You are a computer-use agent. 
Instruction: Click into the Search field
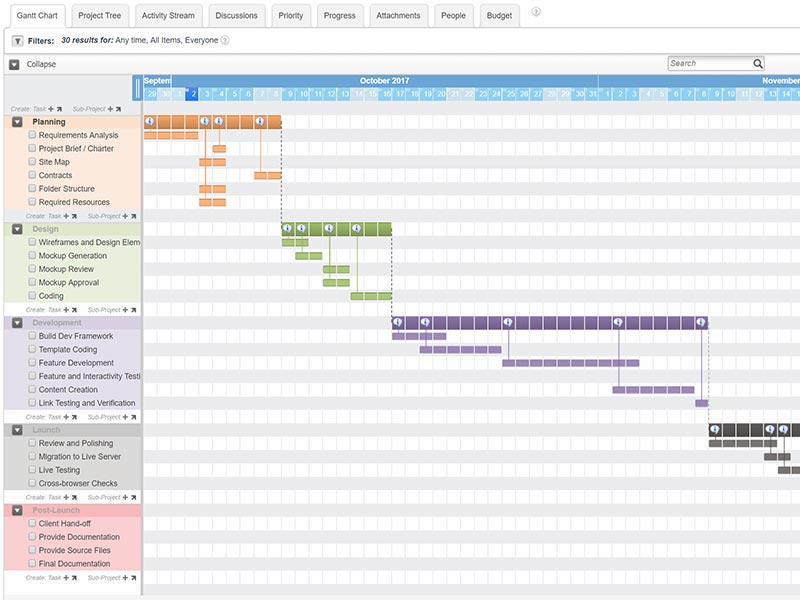pyautogui.click(x=708, y=63)
